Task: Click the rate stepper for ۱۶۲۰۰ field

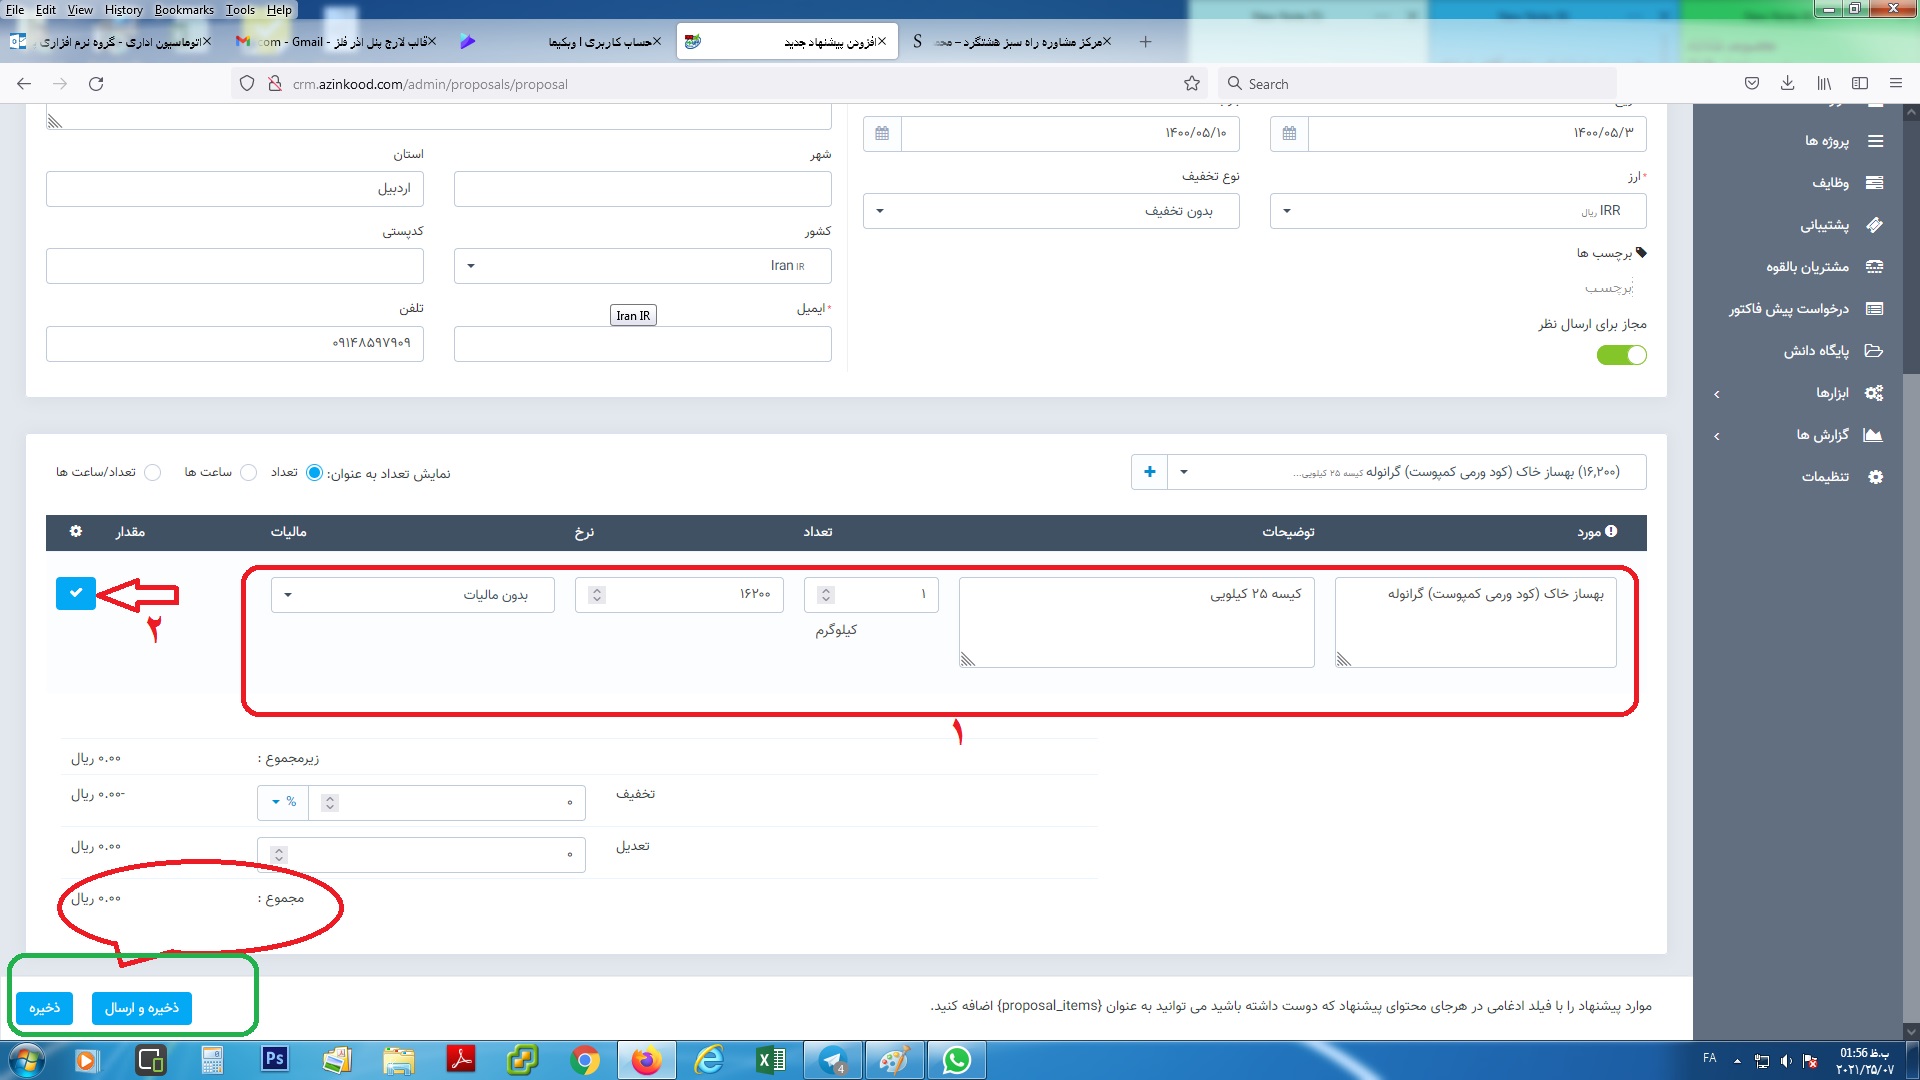Action: pos(597,595)
